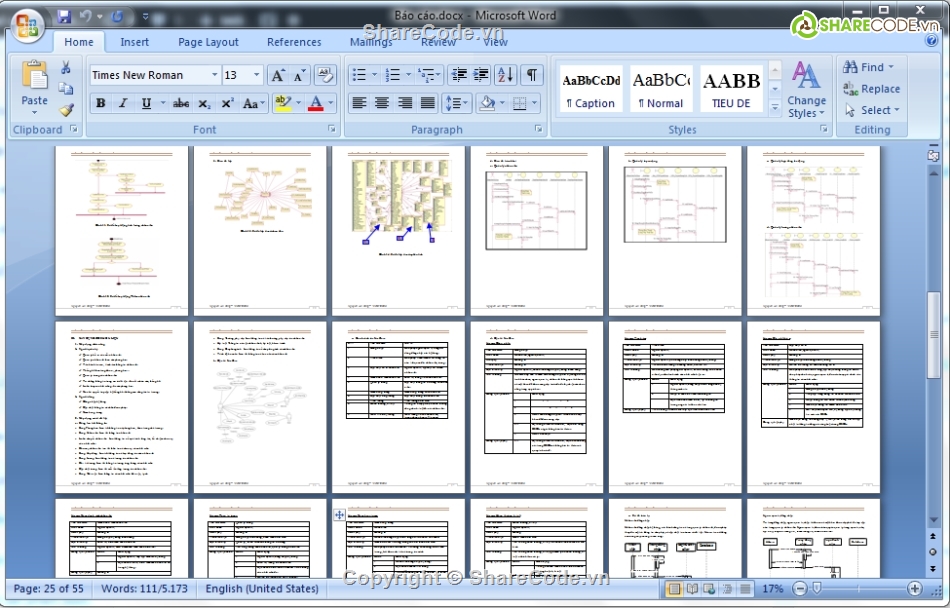Apply the Caption style
The width and height of the screenshot is (950, 608).
[x=591, y=89]
